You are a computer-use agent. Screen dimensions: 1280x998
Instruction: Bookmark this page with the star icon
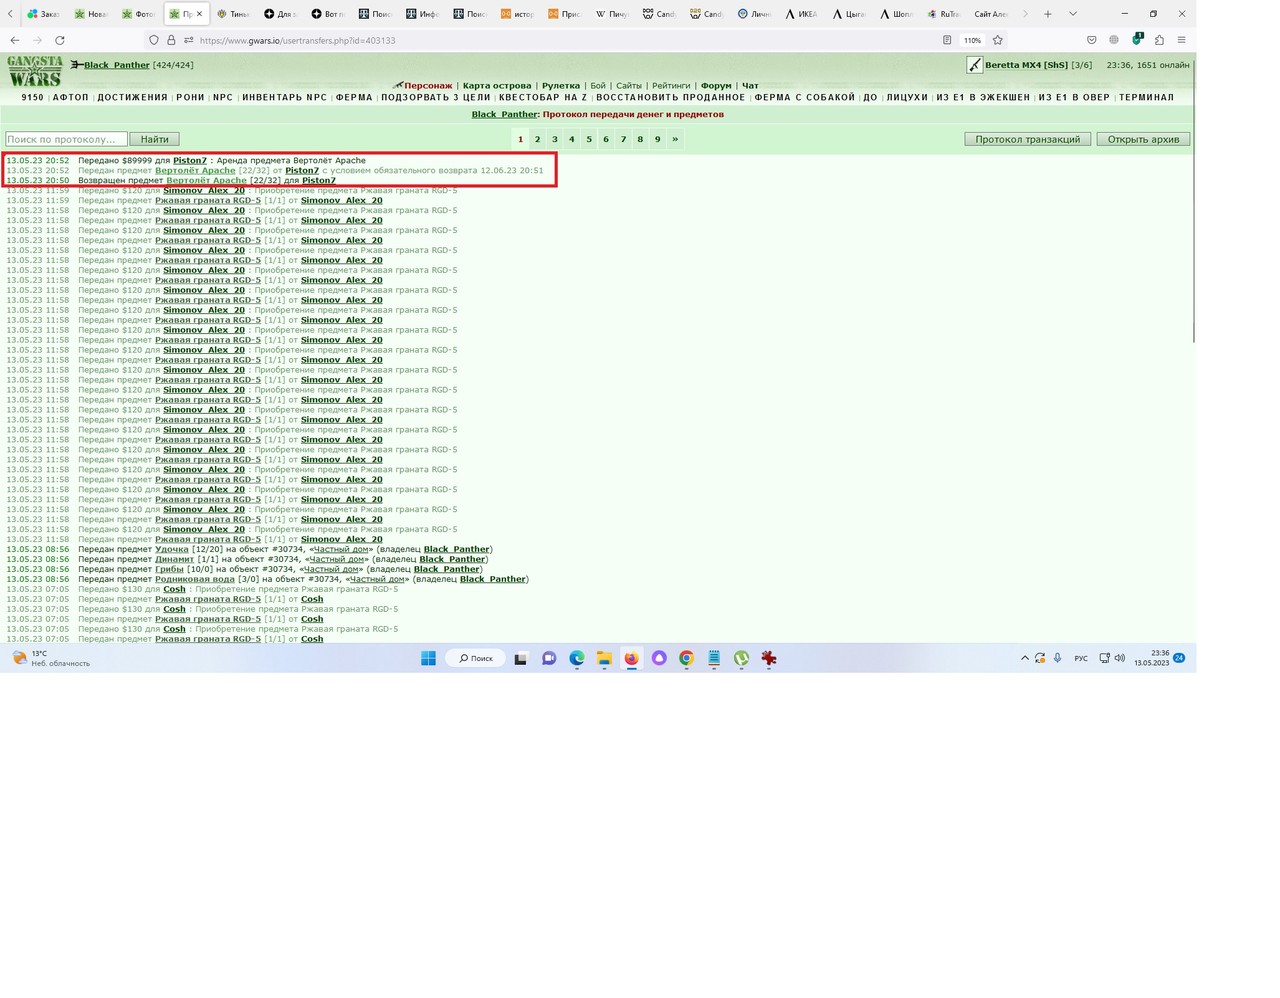997,40
